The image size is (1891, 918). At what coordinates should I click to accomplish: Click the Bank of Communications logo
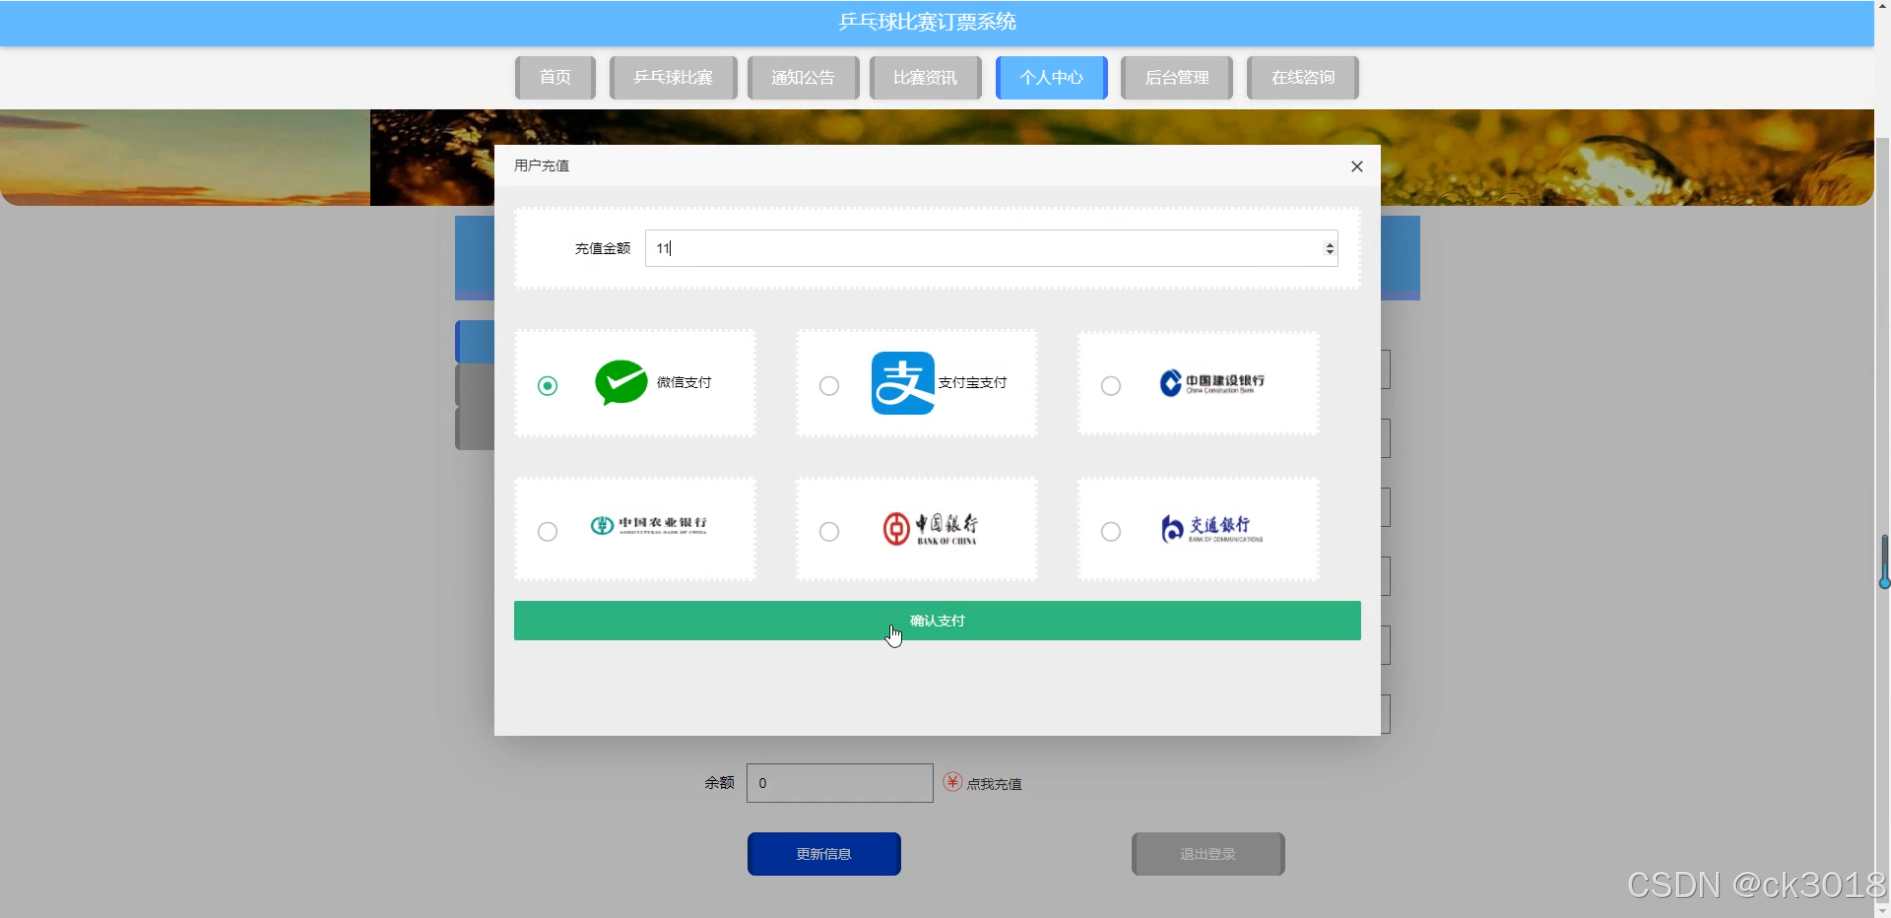coord(1212,528)
